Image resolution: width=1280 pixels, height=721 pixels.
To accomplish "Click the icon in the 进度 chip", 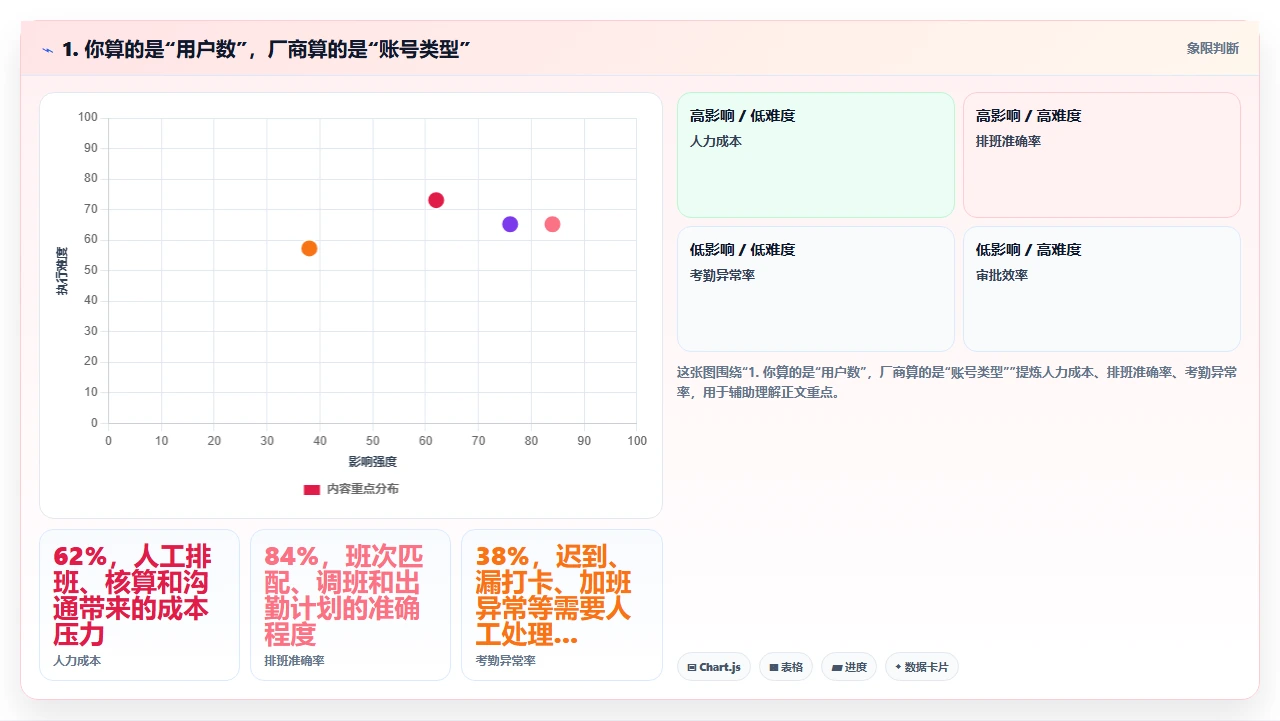I will (837, 667).
